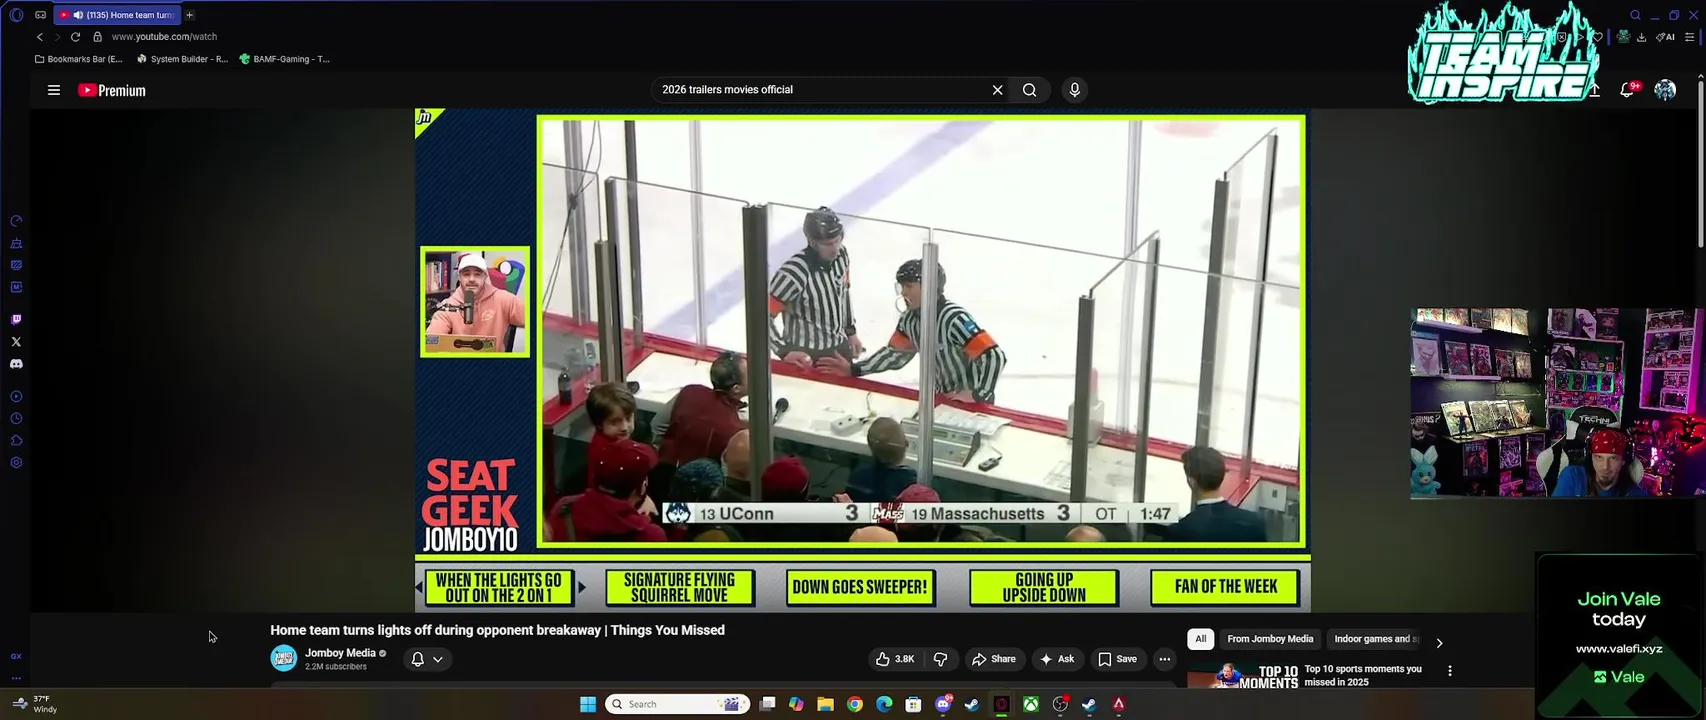Select the Indoor games chip
Viewport: 1706px width, 720px height.
[1375, 639]
